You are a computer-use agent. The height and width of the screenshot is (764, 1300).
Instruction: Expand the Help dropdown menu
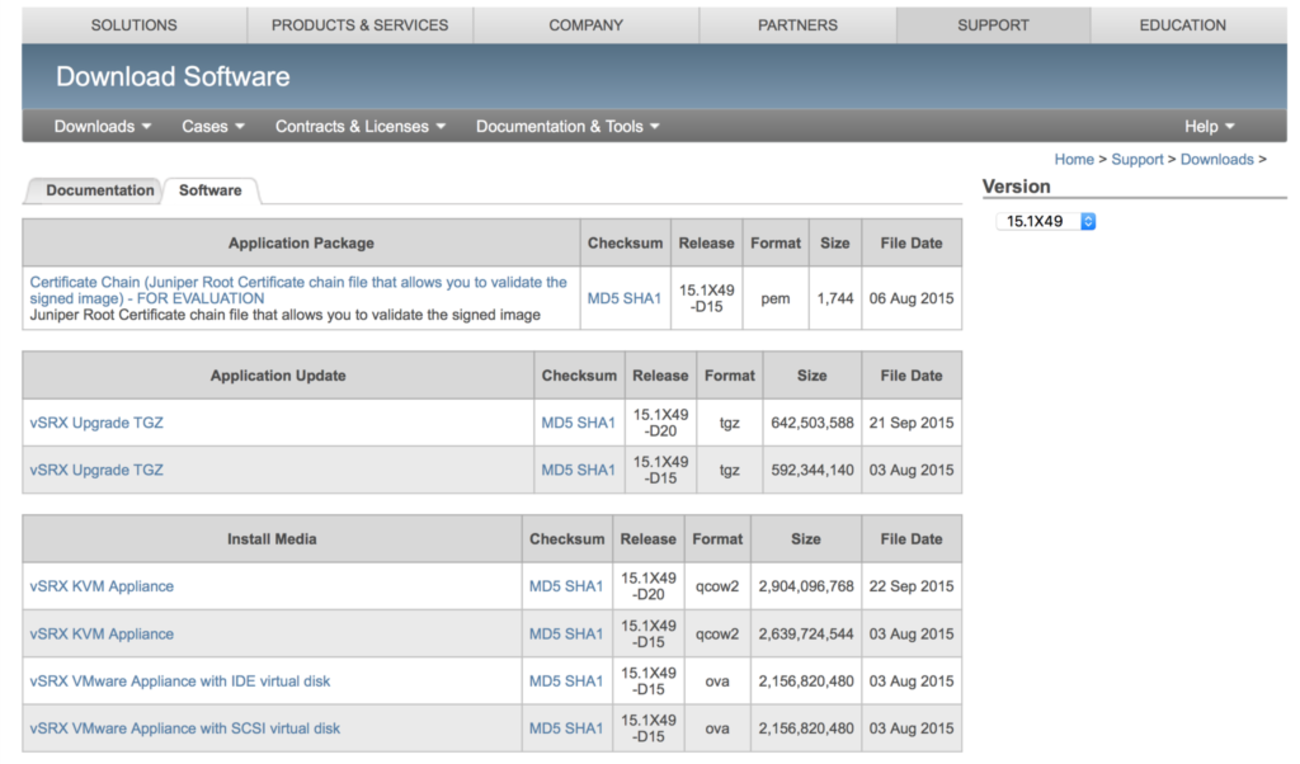[x=1210, y=126]
